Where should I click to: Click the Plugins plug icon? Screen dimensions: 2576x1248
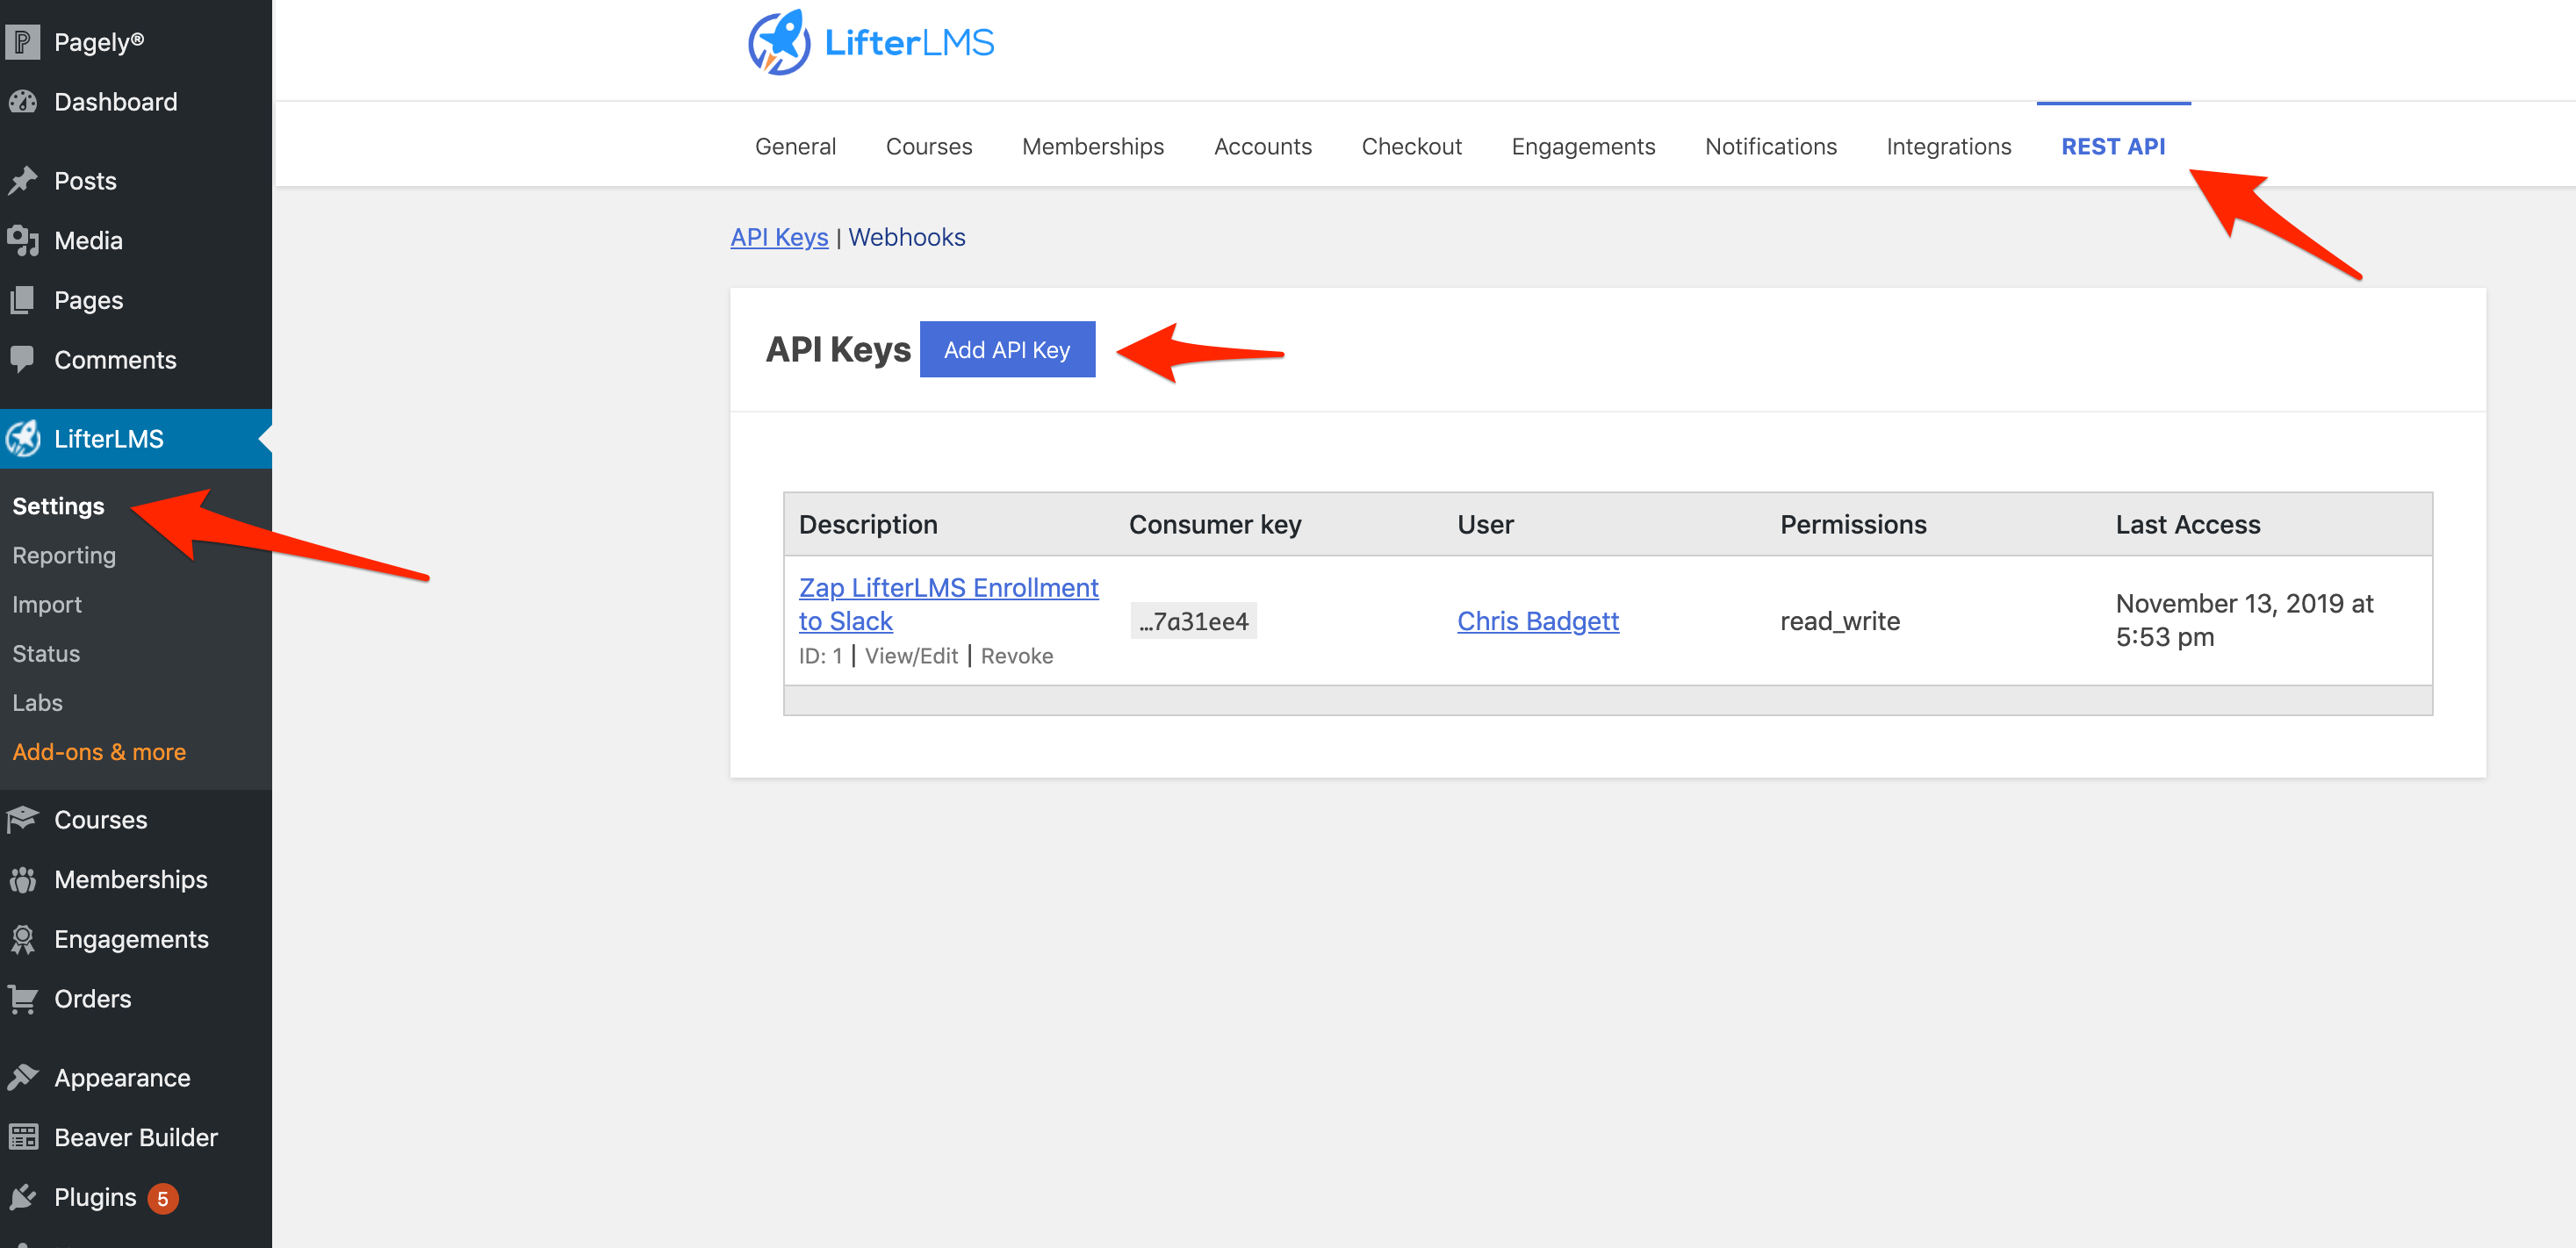click(x=22, y=1197)
